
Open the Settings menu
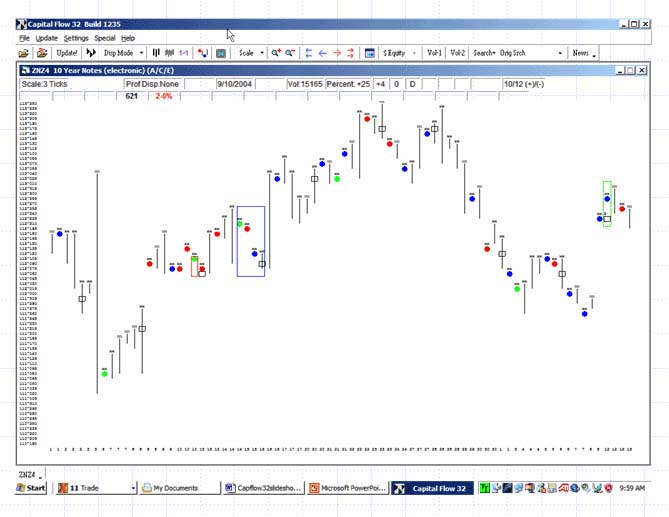tap(76, 37)
